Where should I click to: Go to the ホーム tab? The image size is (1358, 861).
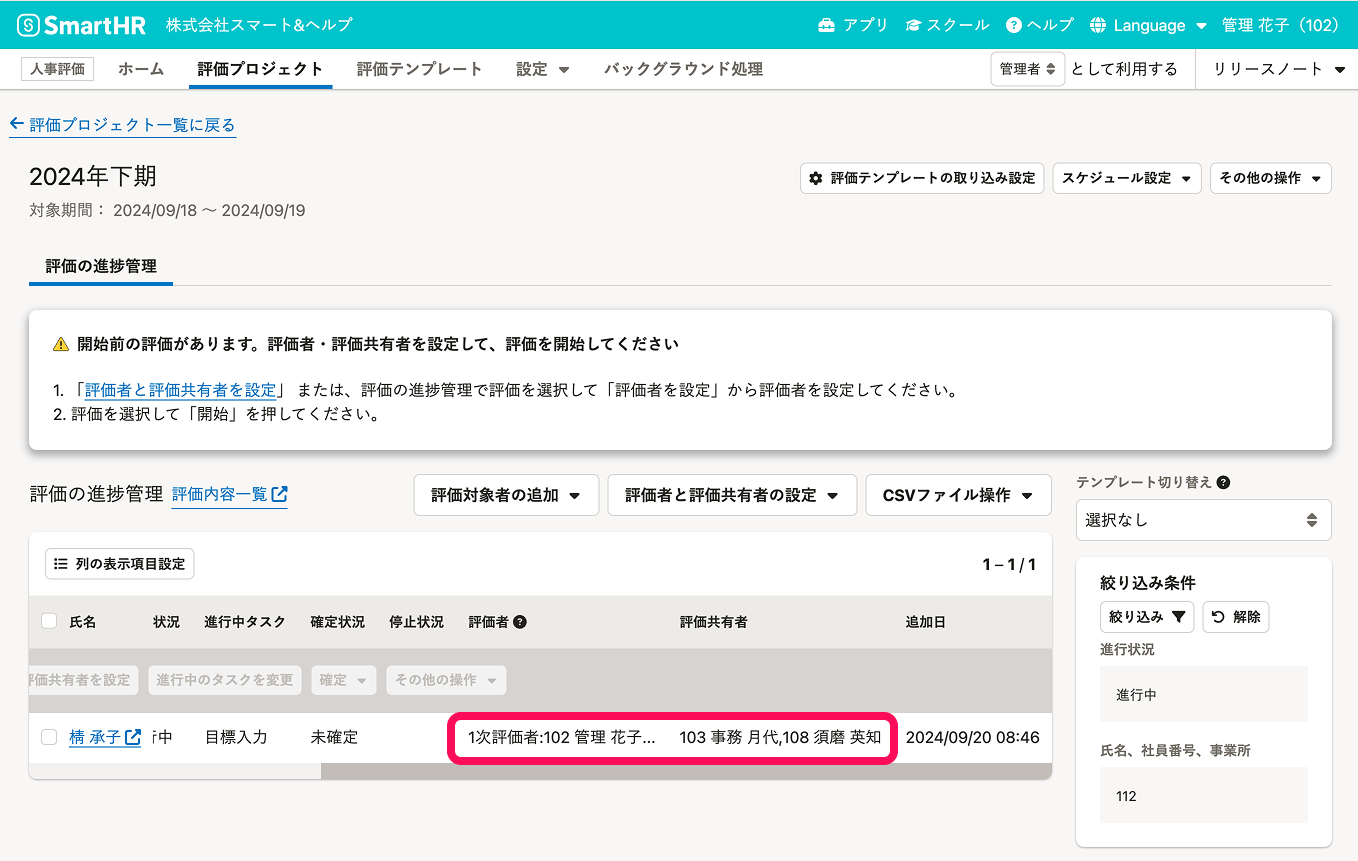click(x=141, y=69)
